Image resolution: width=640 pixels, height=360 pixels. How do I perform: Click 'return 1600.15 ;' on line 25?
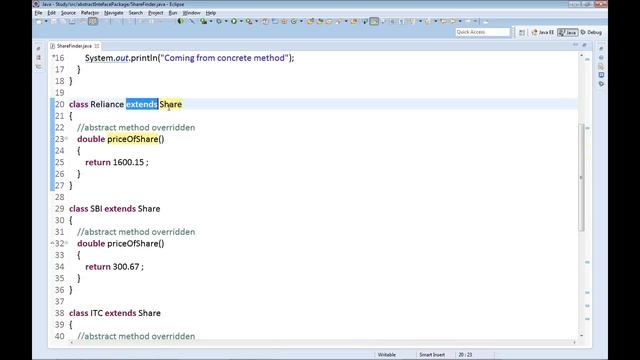click(117, 162)
